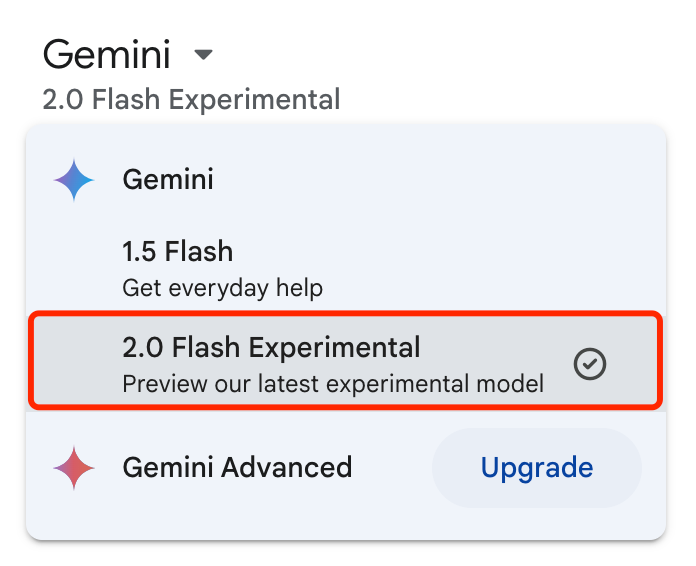696x566 pixels.
Task: Click the word Upgrade in blue
Action: pyautogui.click(x=537, y=468)
